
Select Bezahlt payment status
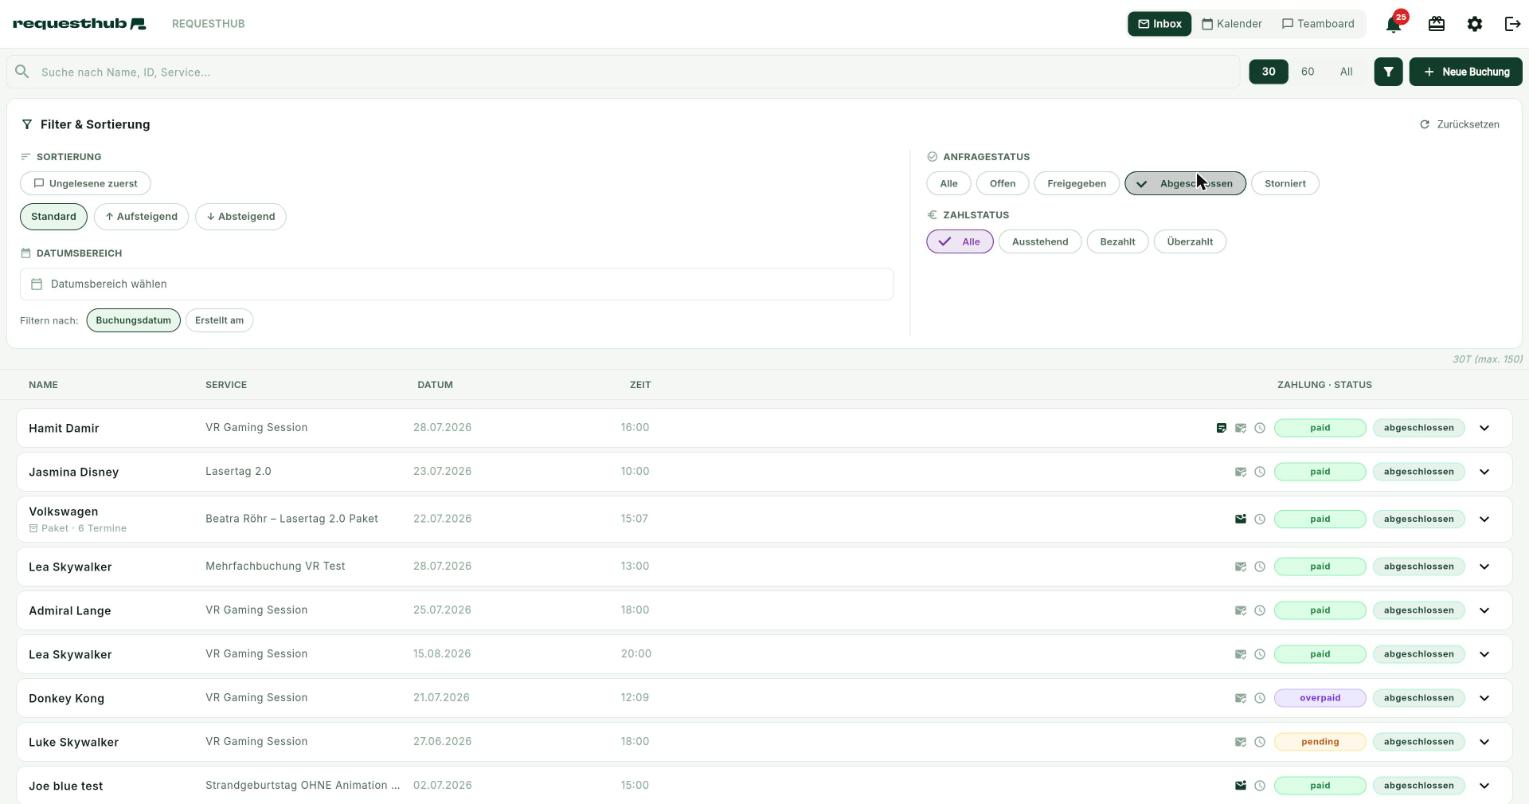click(x=1117, y=241)
